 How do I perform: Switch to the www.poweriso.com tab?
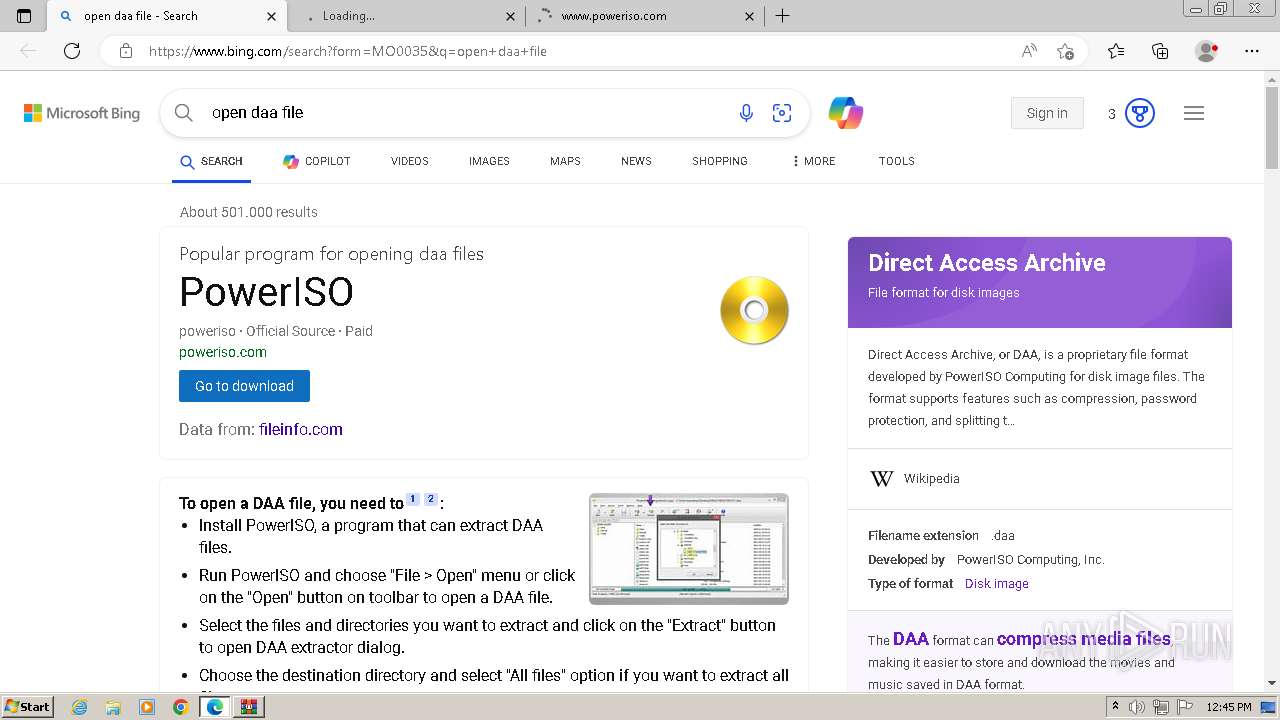point(646,16)
